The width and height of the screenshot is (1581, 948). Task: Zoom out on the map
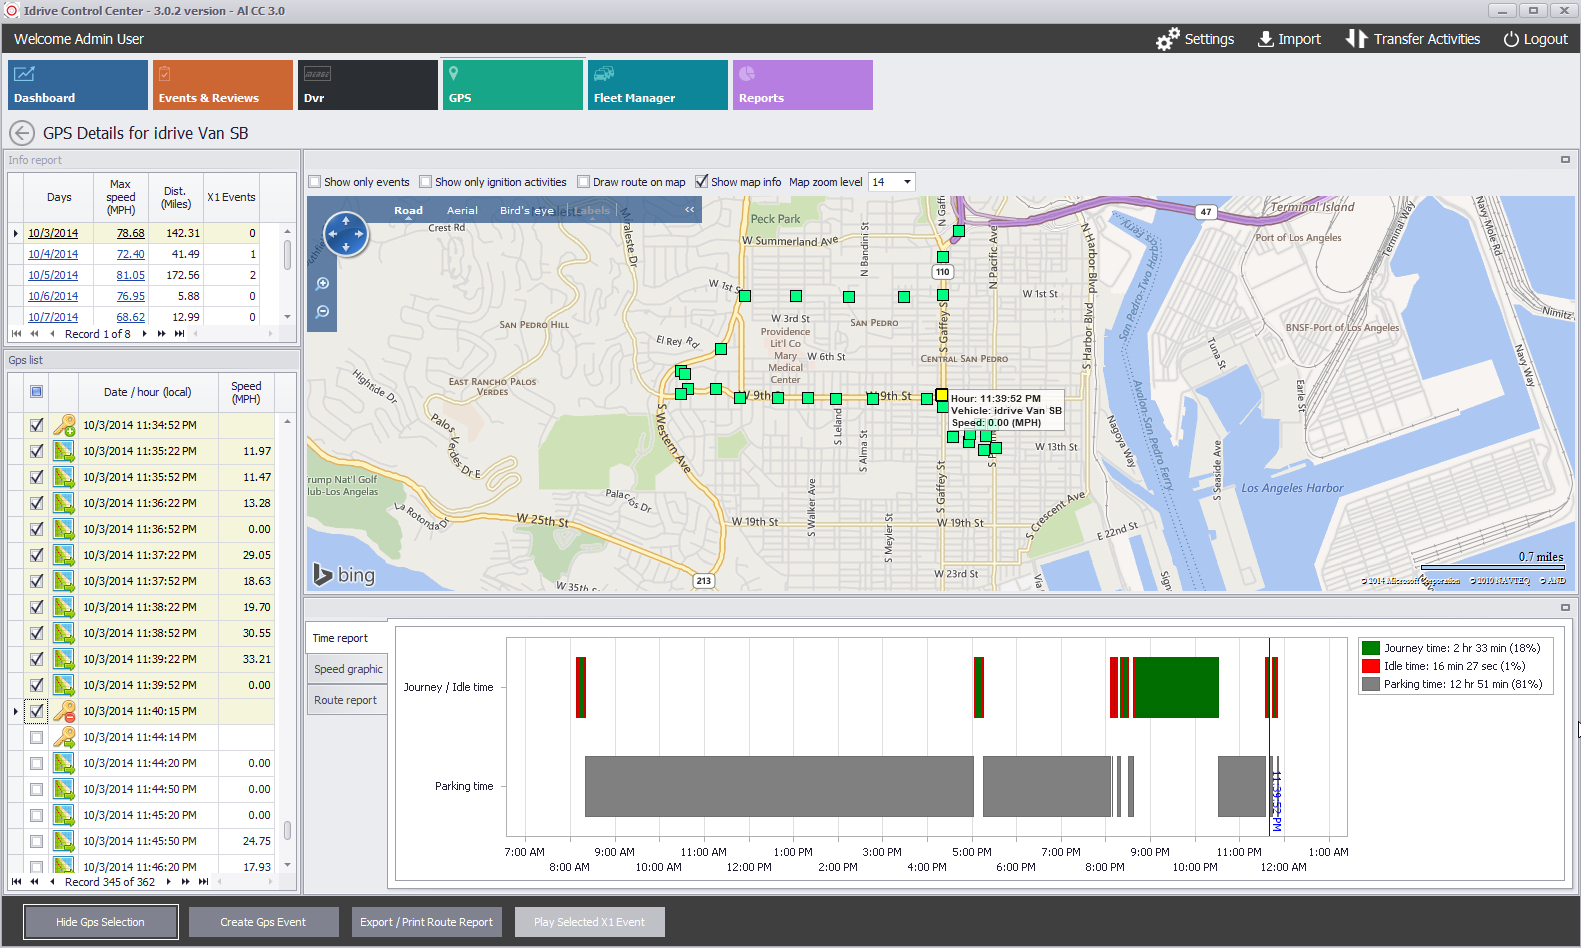[323, 312]
